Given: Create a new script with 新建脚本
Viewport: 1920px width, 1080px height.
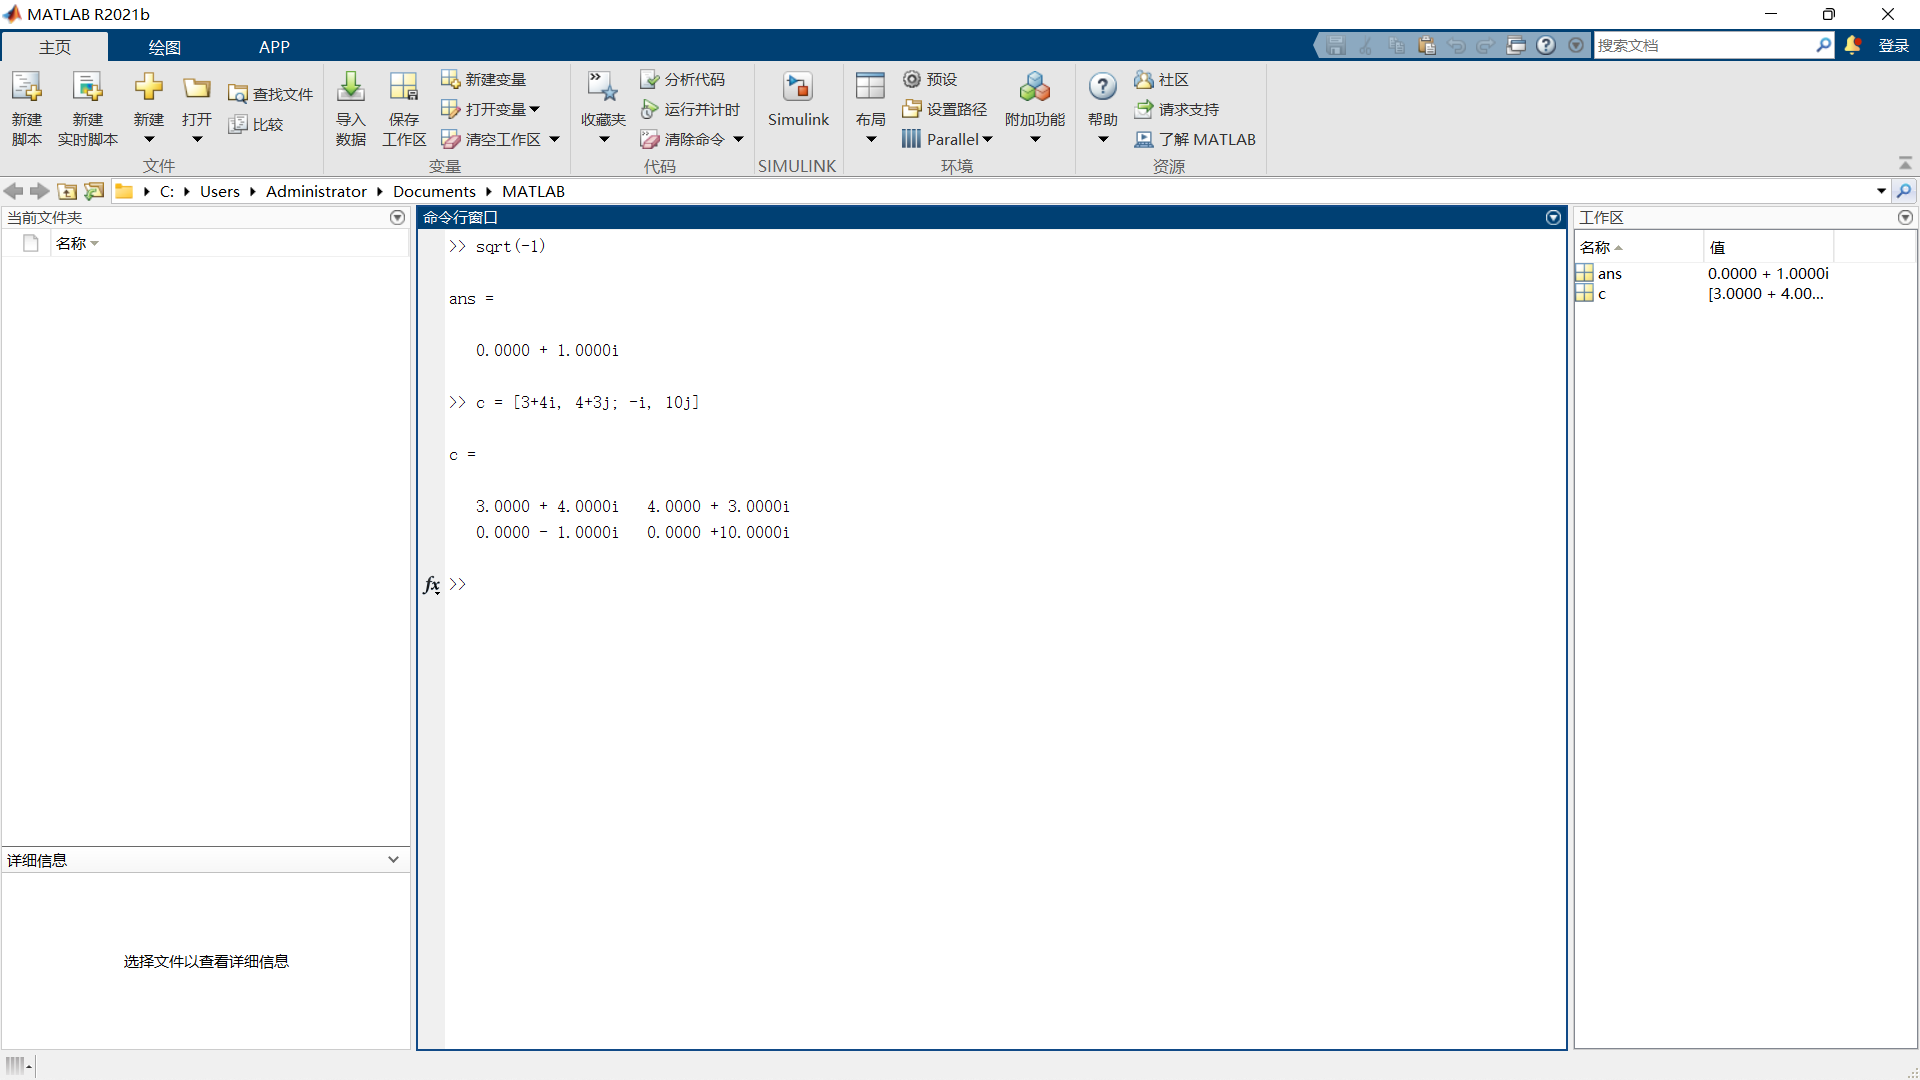Looking at the screenshot, I should tap(27, 108).
